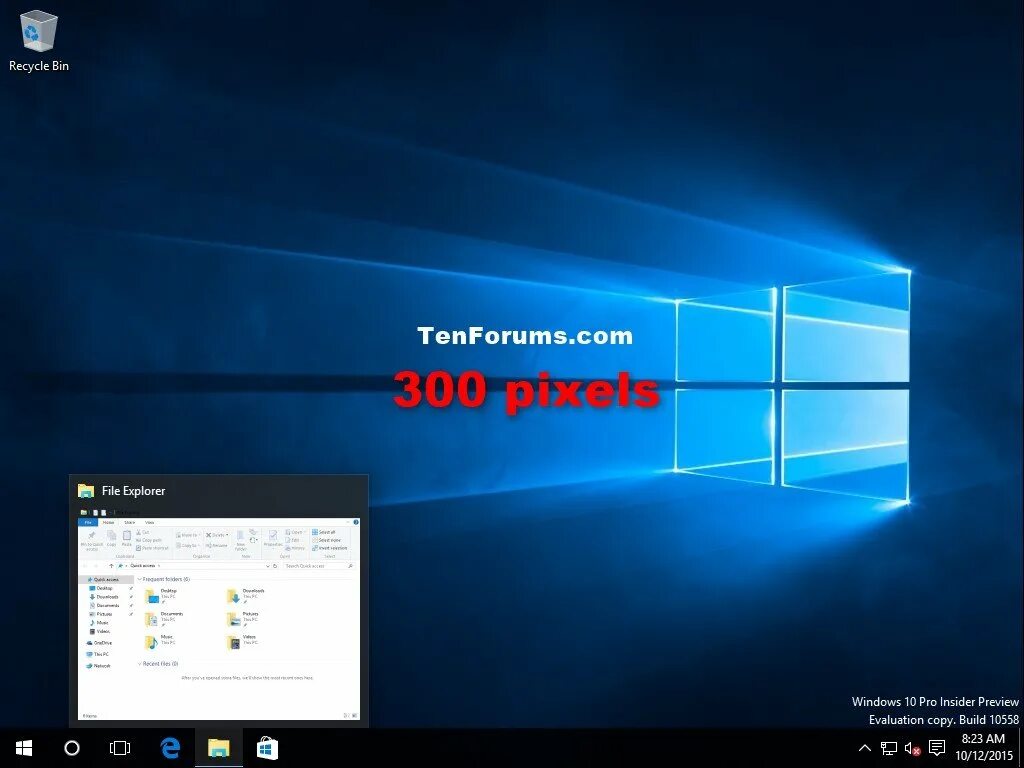Open the Store app from taskbar
The image size is (1024, 768).
(268, 748)
